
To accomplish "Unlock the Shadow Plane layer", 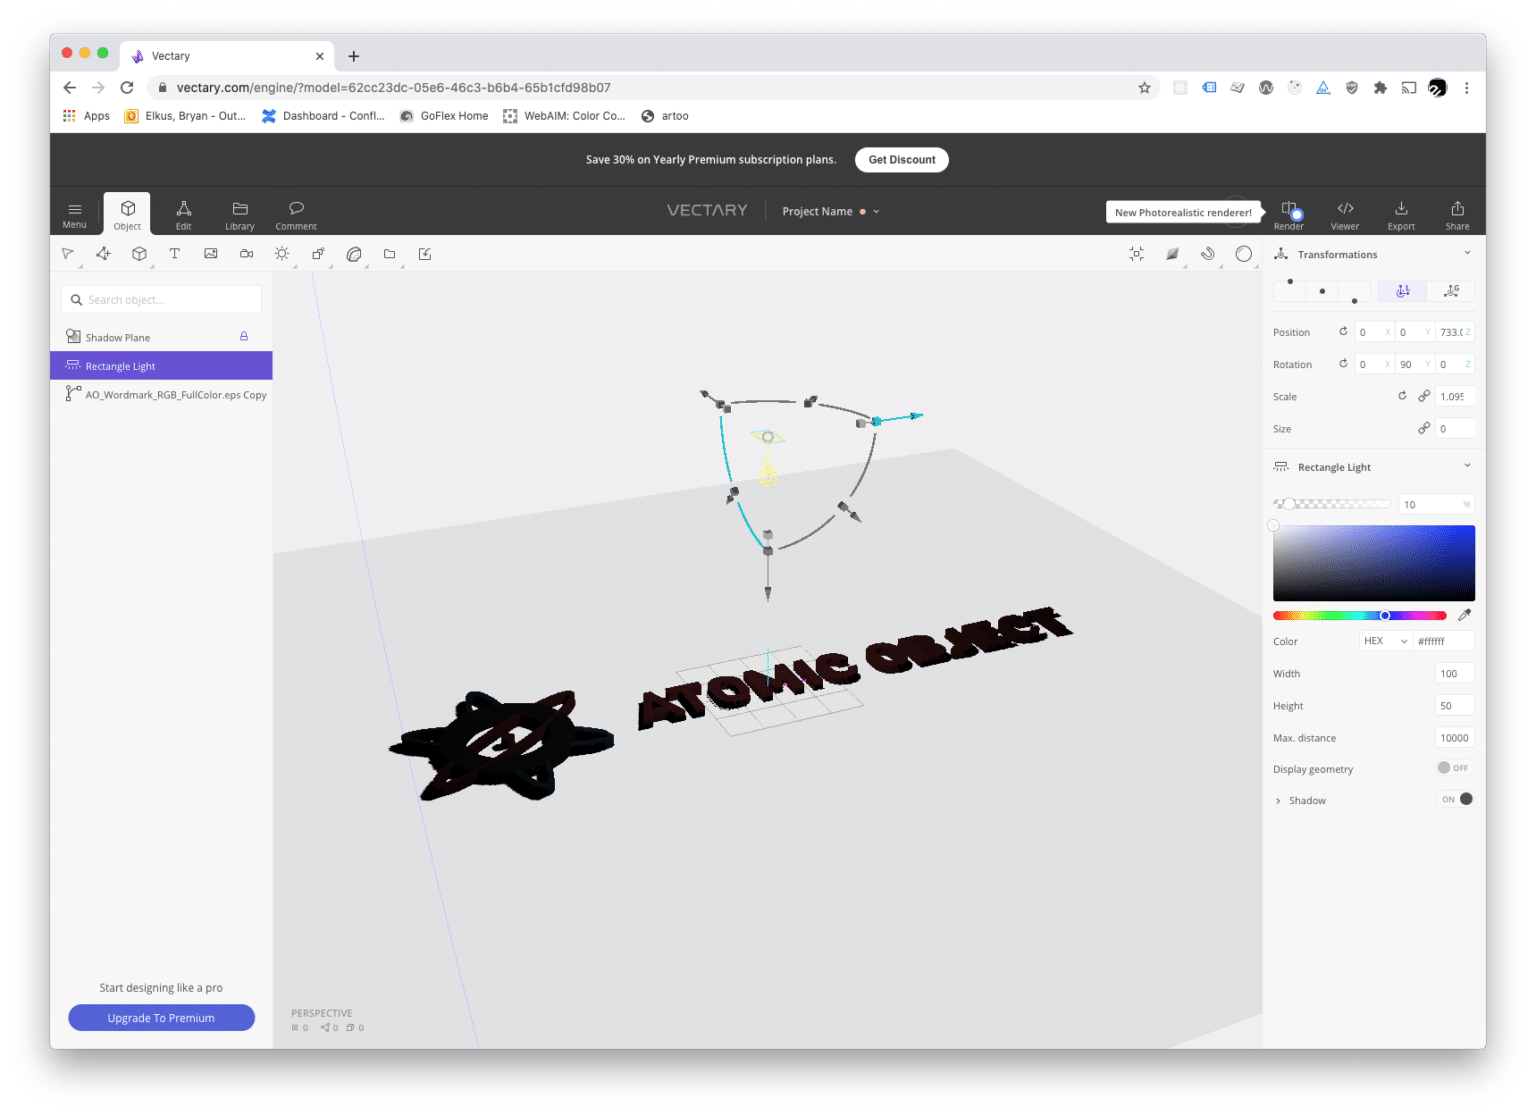I will coord(243,337).
